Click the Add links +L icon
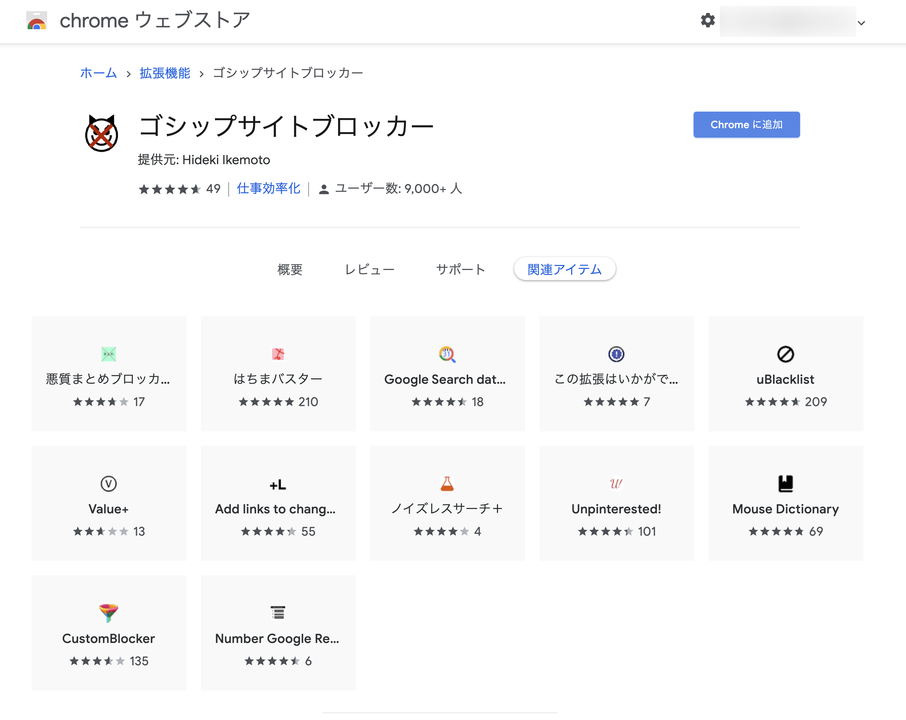The width and height of the screenshot is (906, 720). [x=278, y=485]
